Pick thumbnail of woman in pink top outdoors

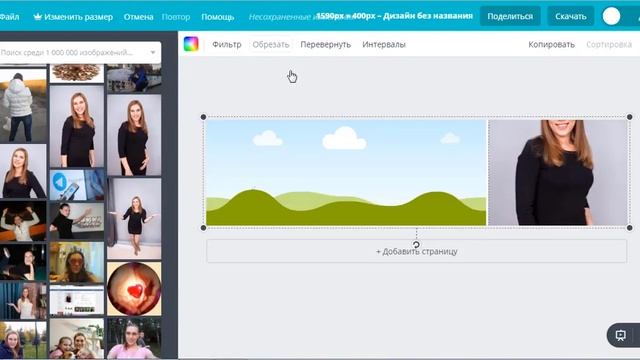click(134, 338)
